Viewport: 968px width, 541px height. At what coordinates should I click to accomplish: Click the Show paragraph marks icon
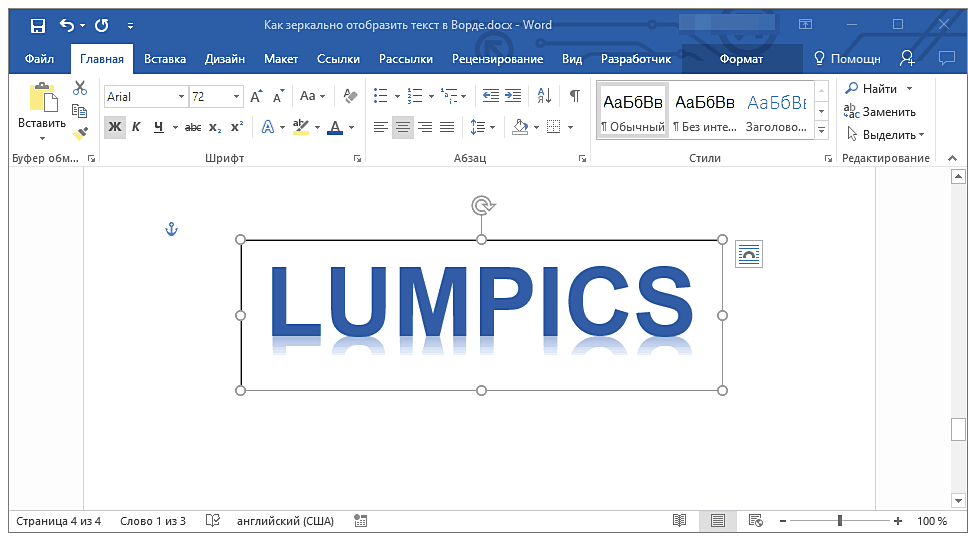click(574, 96)
